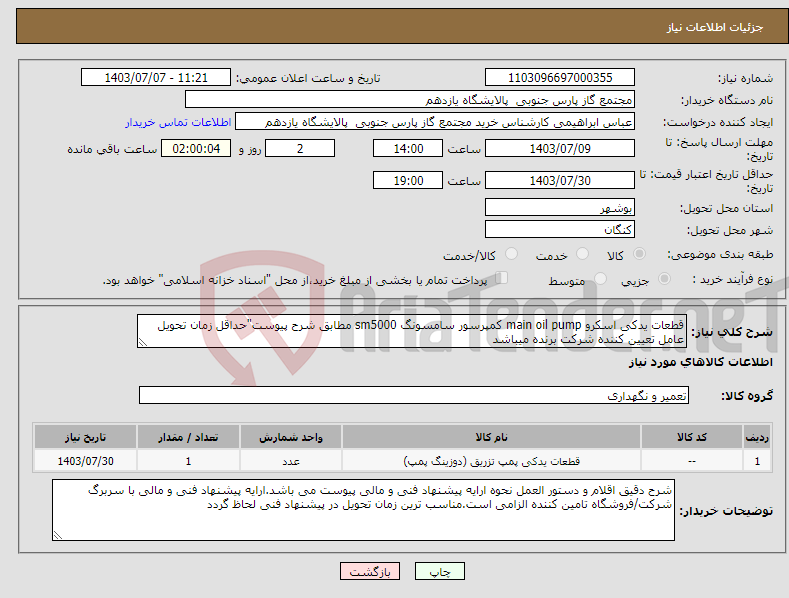This screenshot has height=598, width=789.
Task: Click the buyer notes text area
Action: point(363,510)
